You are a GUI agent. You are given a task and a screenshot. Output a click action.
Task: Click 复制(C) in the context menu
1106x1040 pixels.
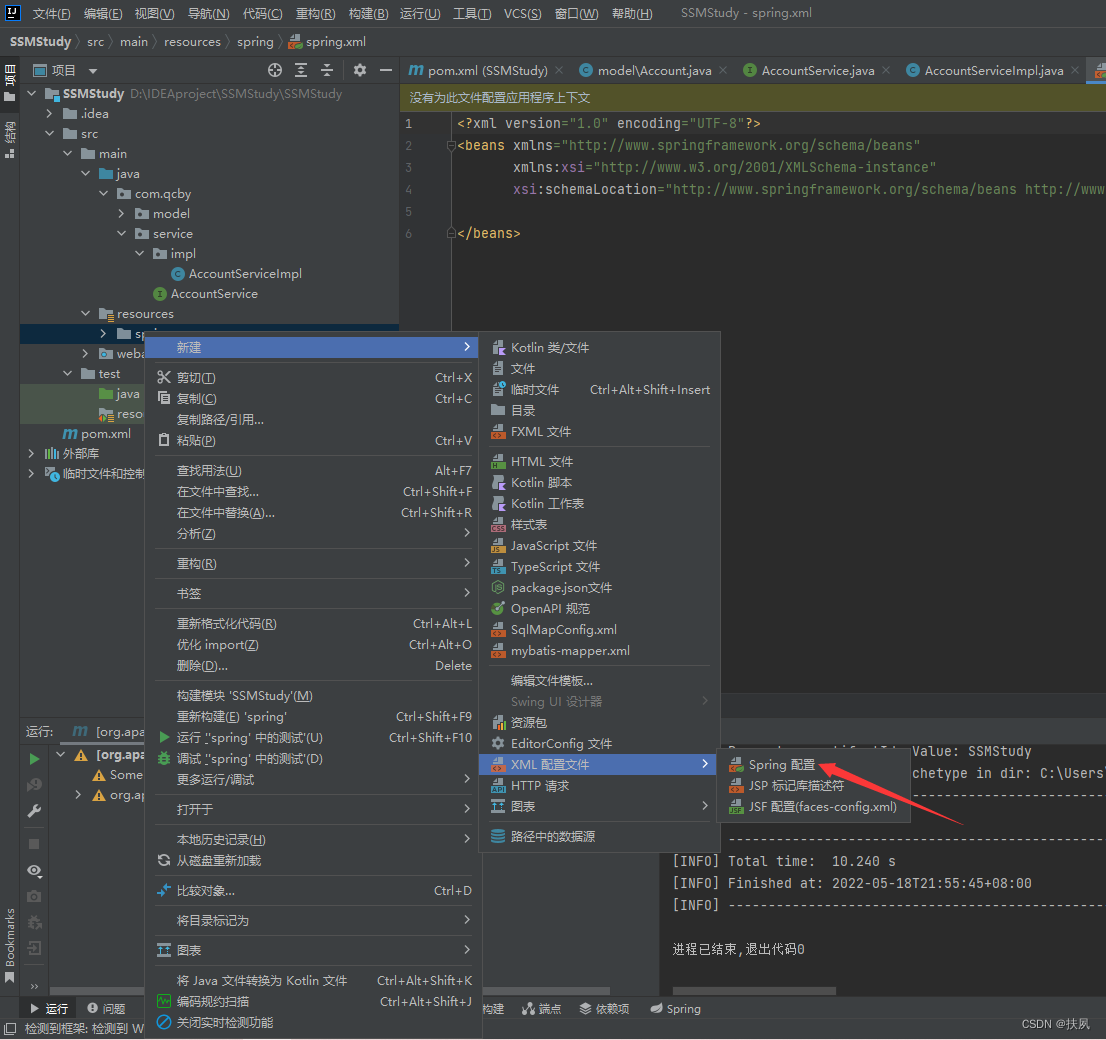click(314, 399)
